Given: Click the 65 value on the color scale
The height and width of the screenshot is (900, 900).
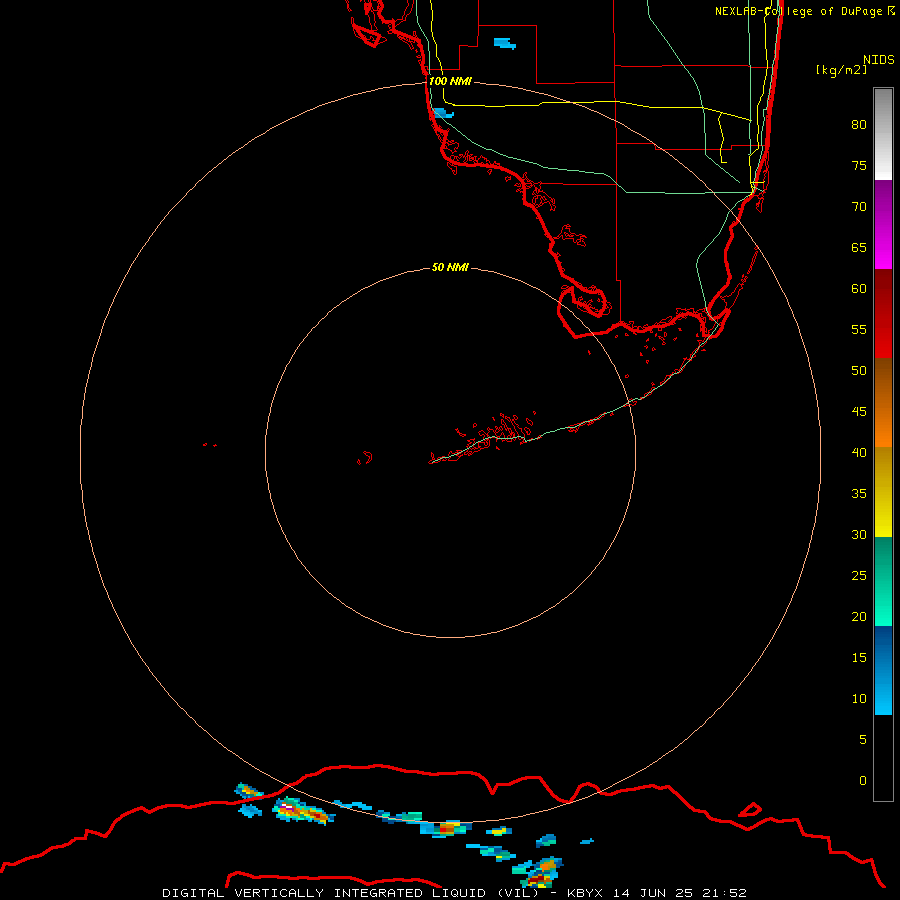Looking at the screenshot, I should click(859, 247).
